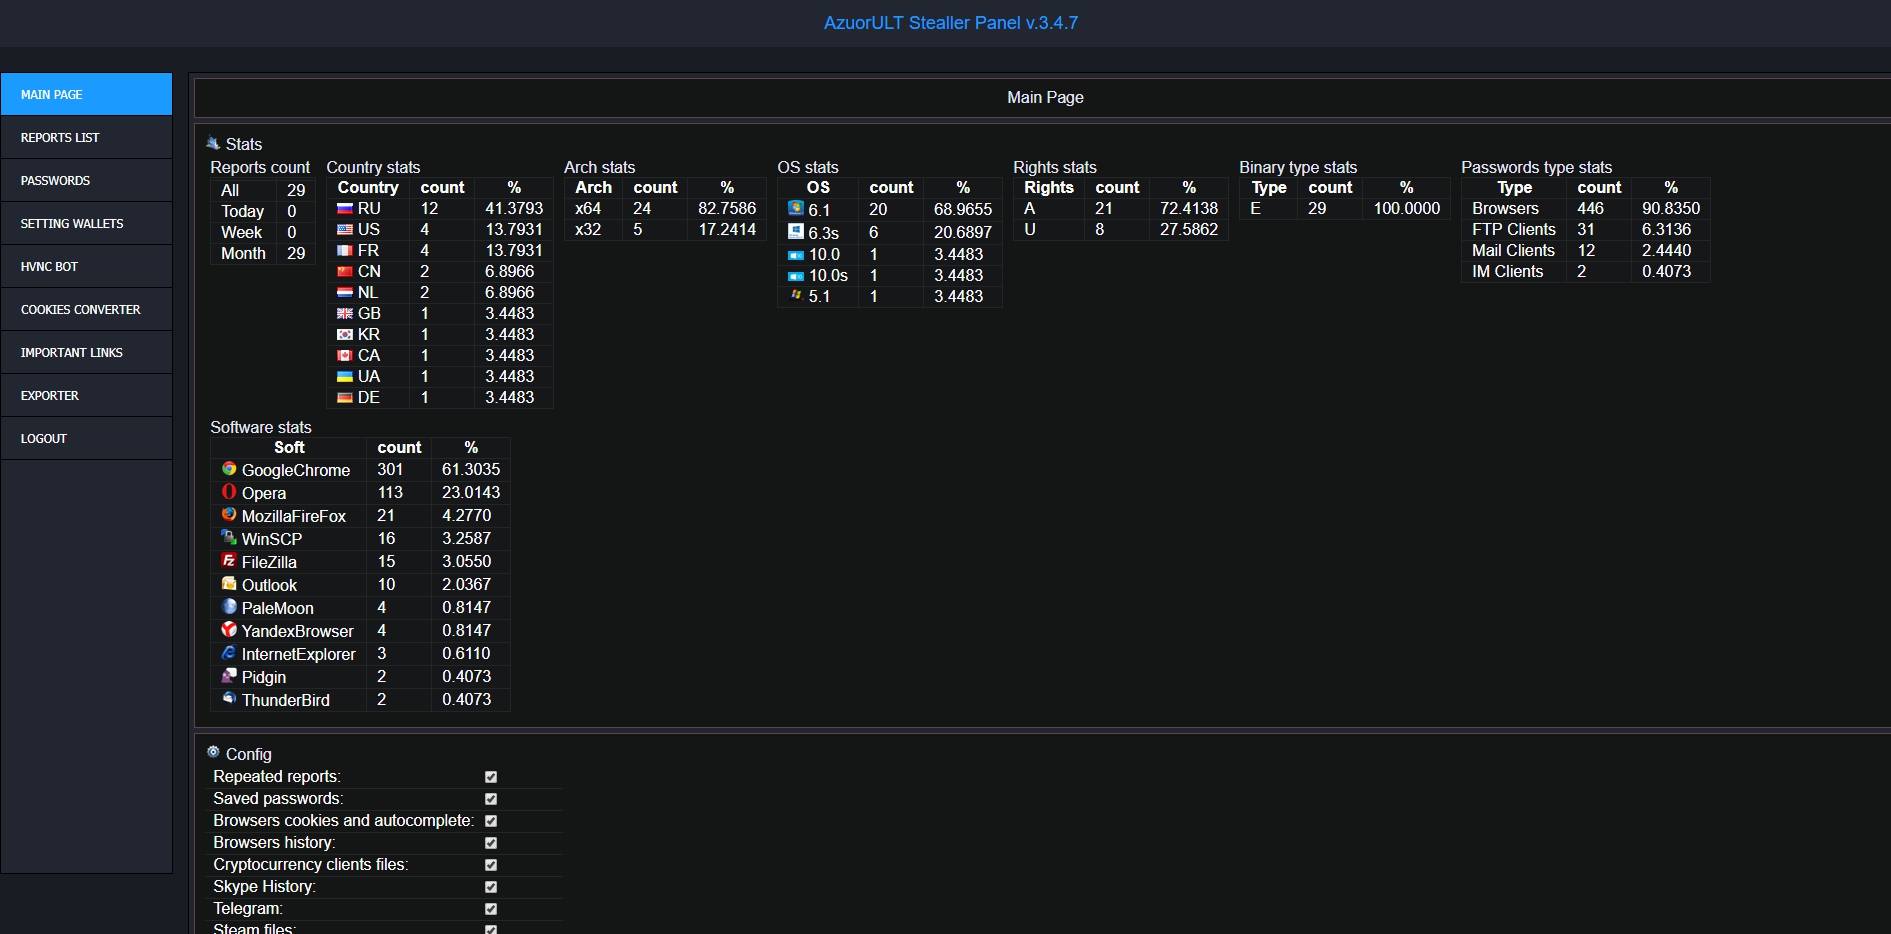Click the Google Chrome icon in Software stats
Image resolution: width=1891 pixels, height=934 pixels.
229,469
